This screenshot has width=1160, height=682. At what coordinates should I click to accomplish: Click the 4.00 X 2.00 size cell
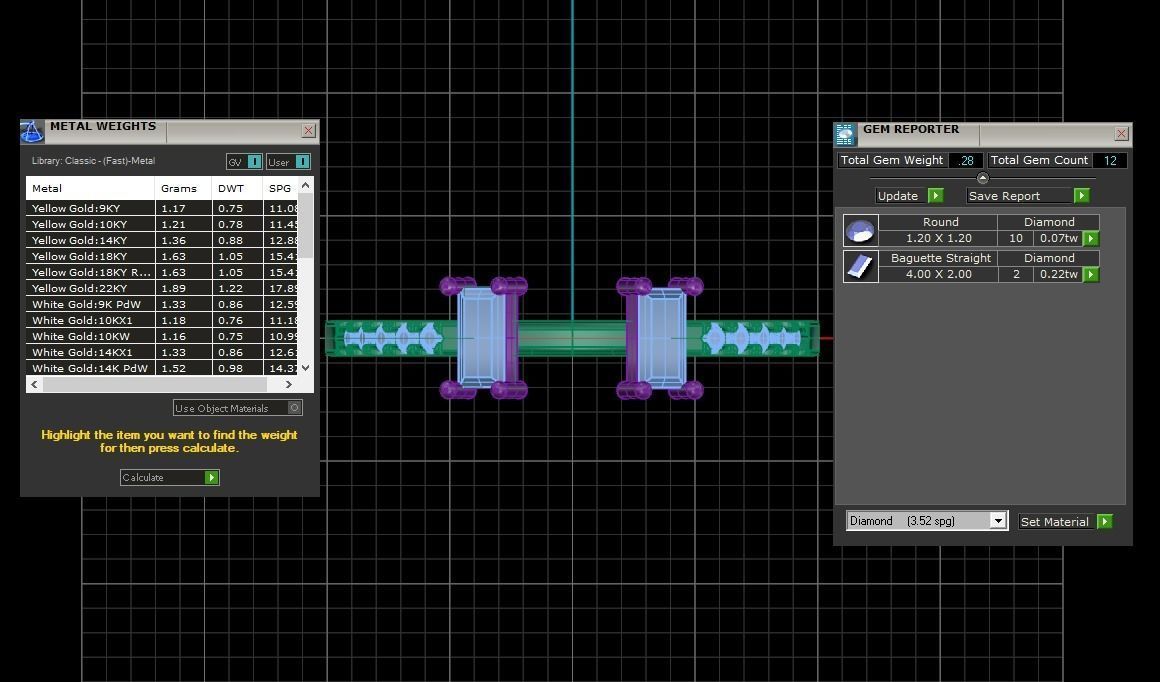pyautogui.click(x=939, y=274)
